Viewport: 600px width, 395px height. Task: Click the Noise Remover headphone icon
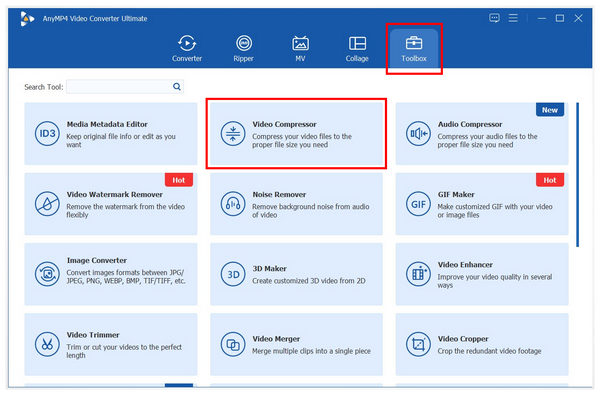point(233,204)
